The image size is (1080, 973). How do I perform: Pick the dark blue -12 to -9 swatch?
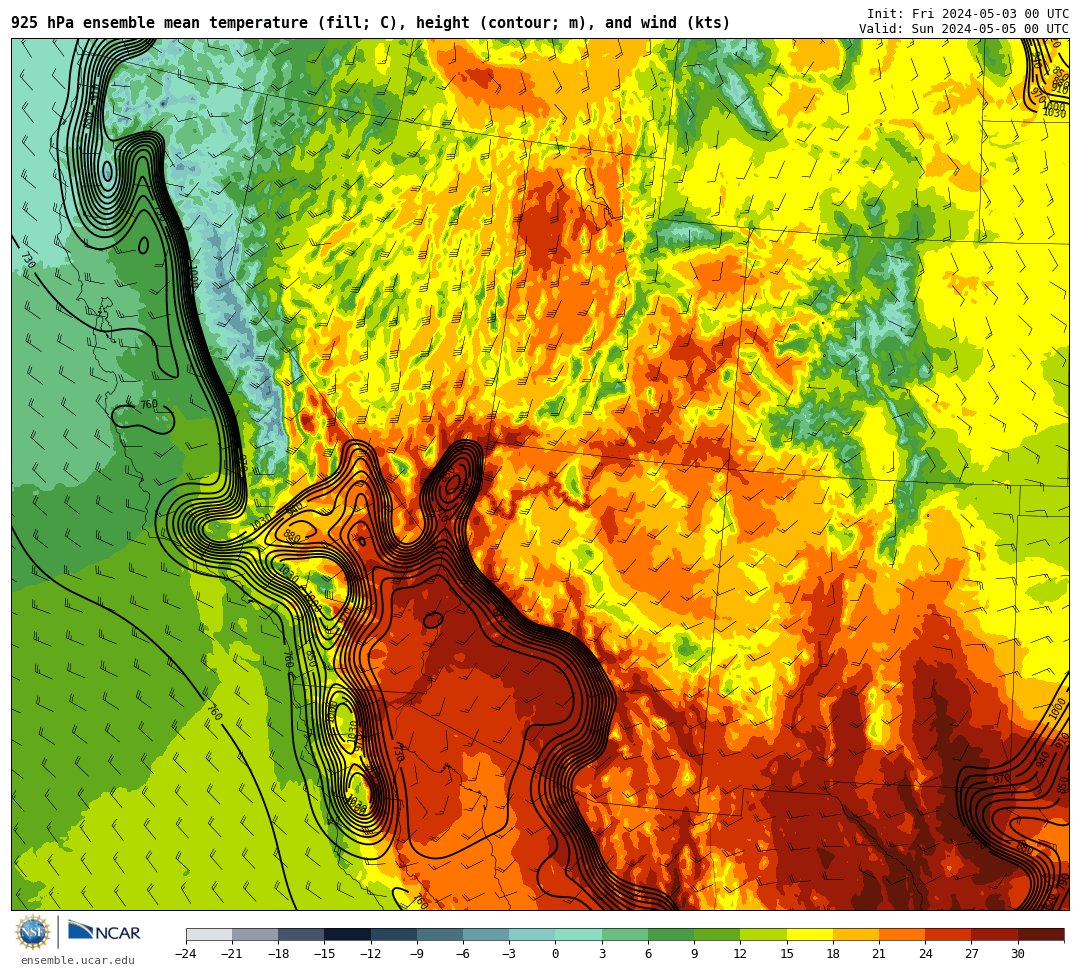pos(394,934)
